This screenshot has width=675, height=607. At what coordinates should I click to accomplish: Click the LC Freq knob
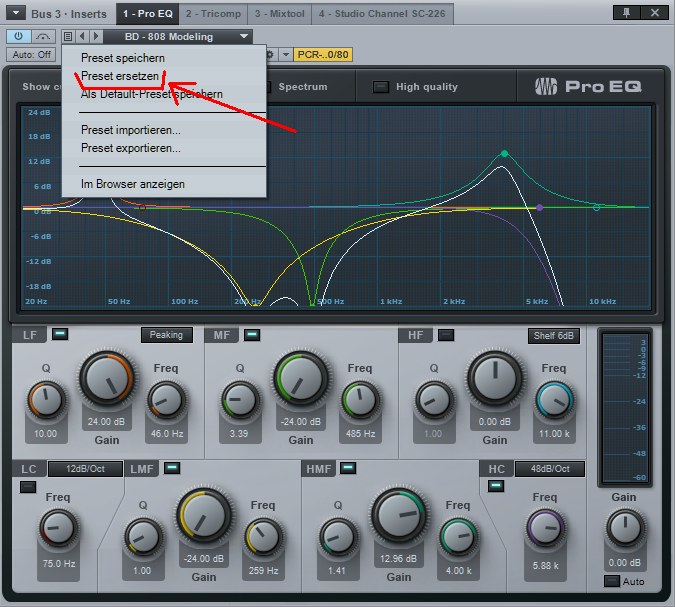pos(59,529)
